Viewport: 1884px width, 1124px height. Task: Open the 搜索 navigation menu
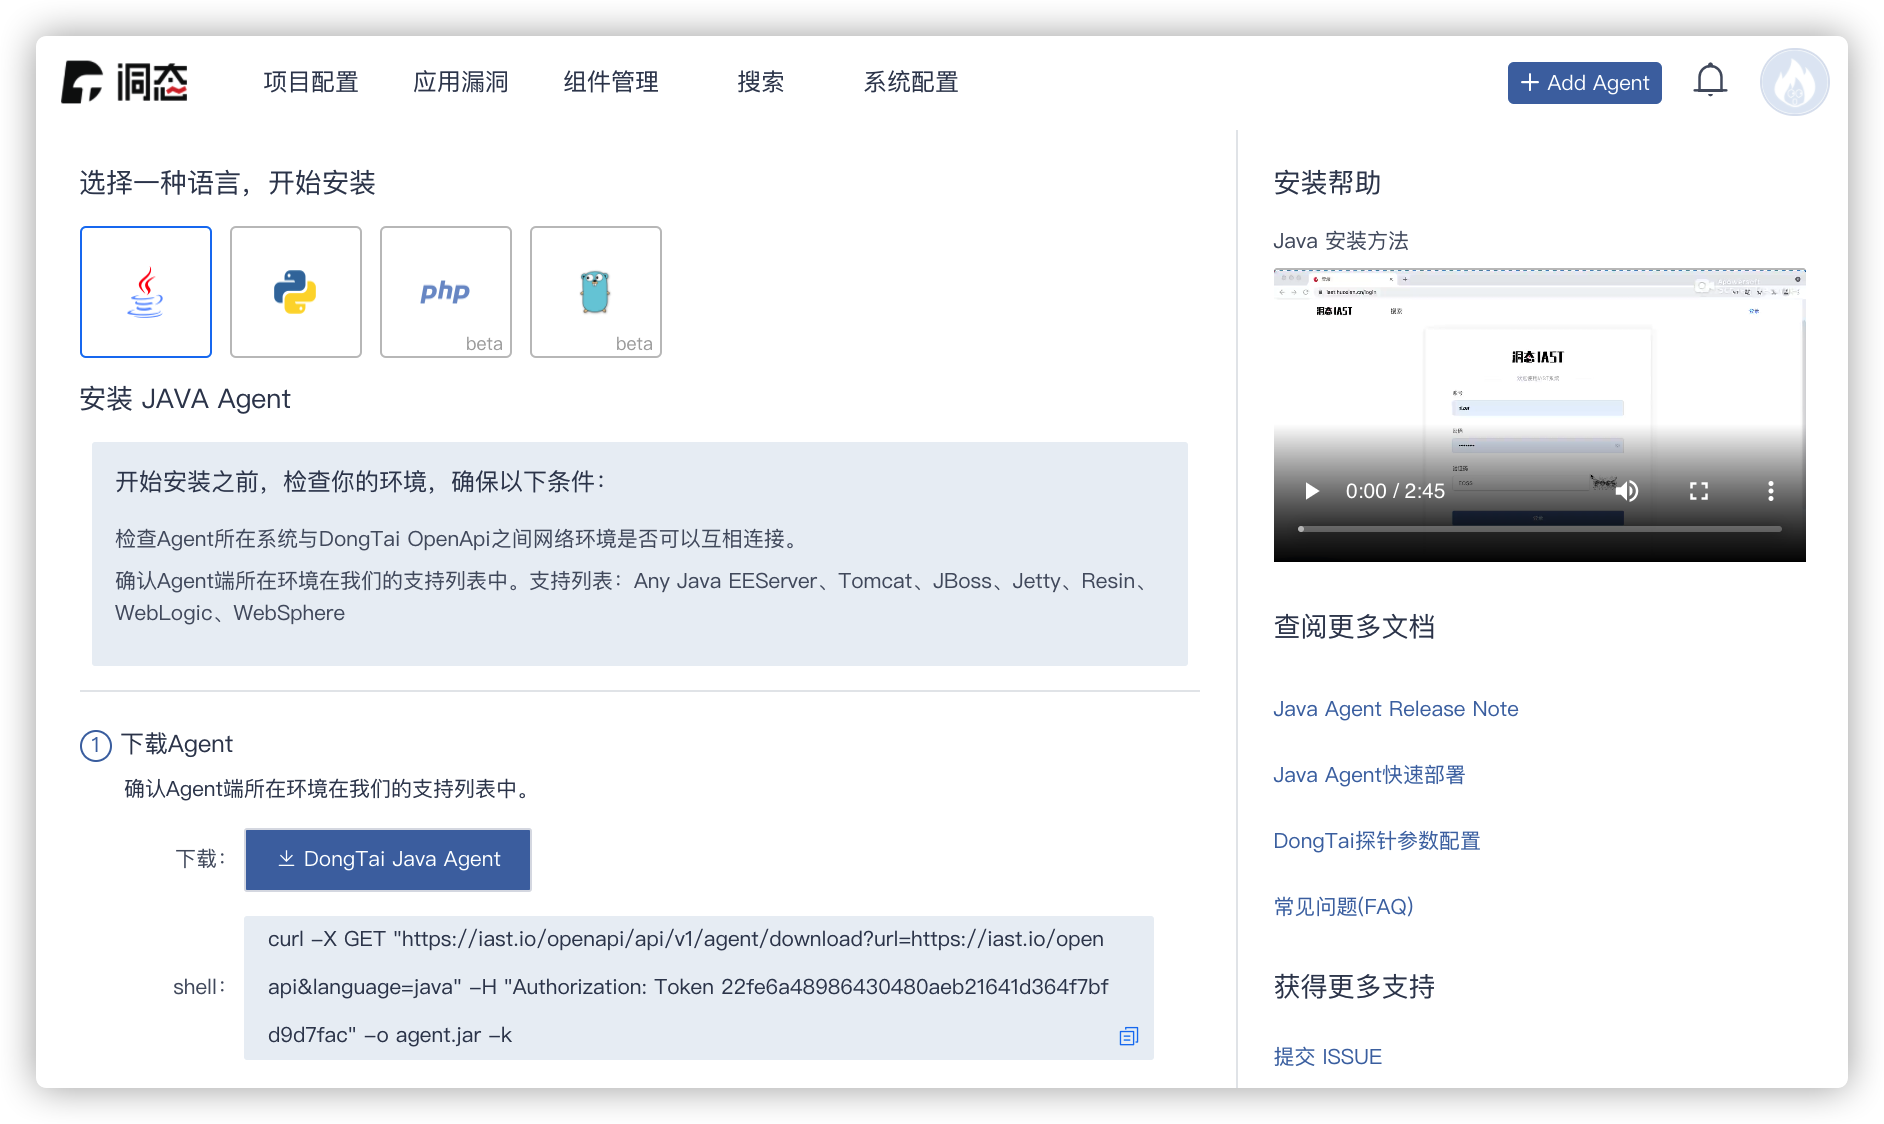click(x=762, y=83)
